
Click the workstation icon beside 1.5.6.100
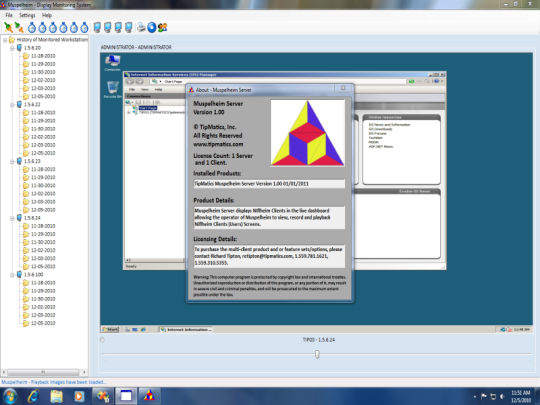click(x=19, y=274)
